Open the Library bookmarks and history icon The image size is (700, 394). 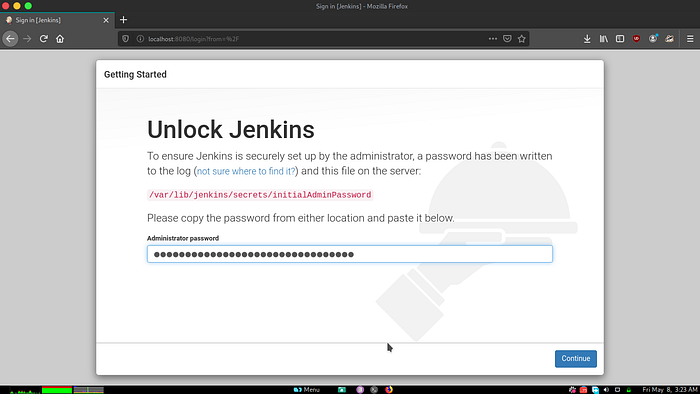point(604,39)
